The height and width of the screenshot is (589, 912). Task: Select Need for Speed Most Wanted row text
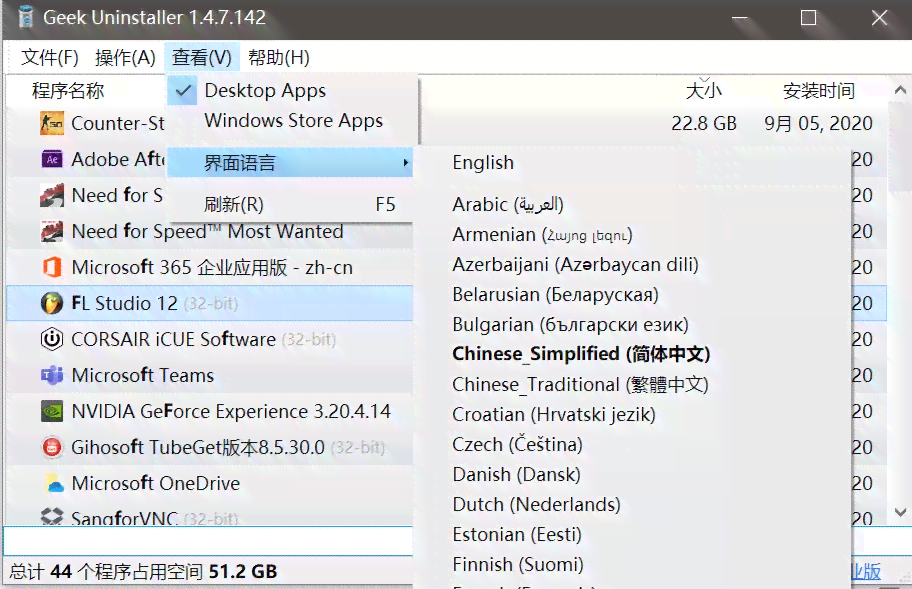tap(208, 231)
